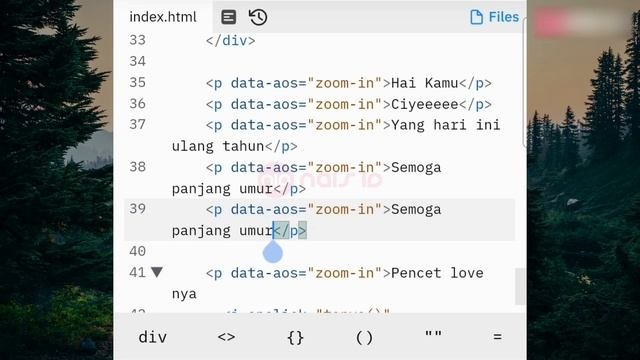The width and height of the screenshot is (640, 360).
Task: Open the version history clock icon
Action: click(258, 17)
